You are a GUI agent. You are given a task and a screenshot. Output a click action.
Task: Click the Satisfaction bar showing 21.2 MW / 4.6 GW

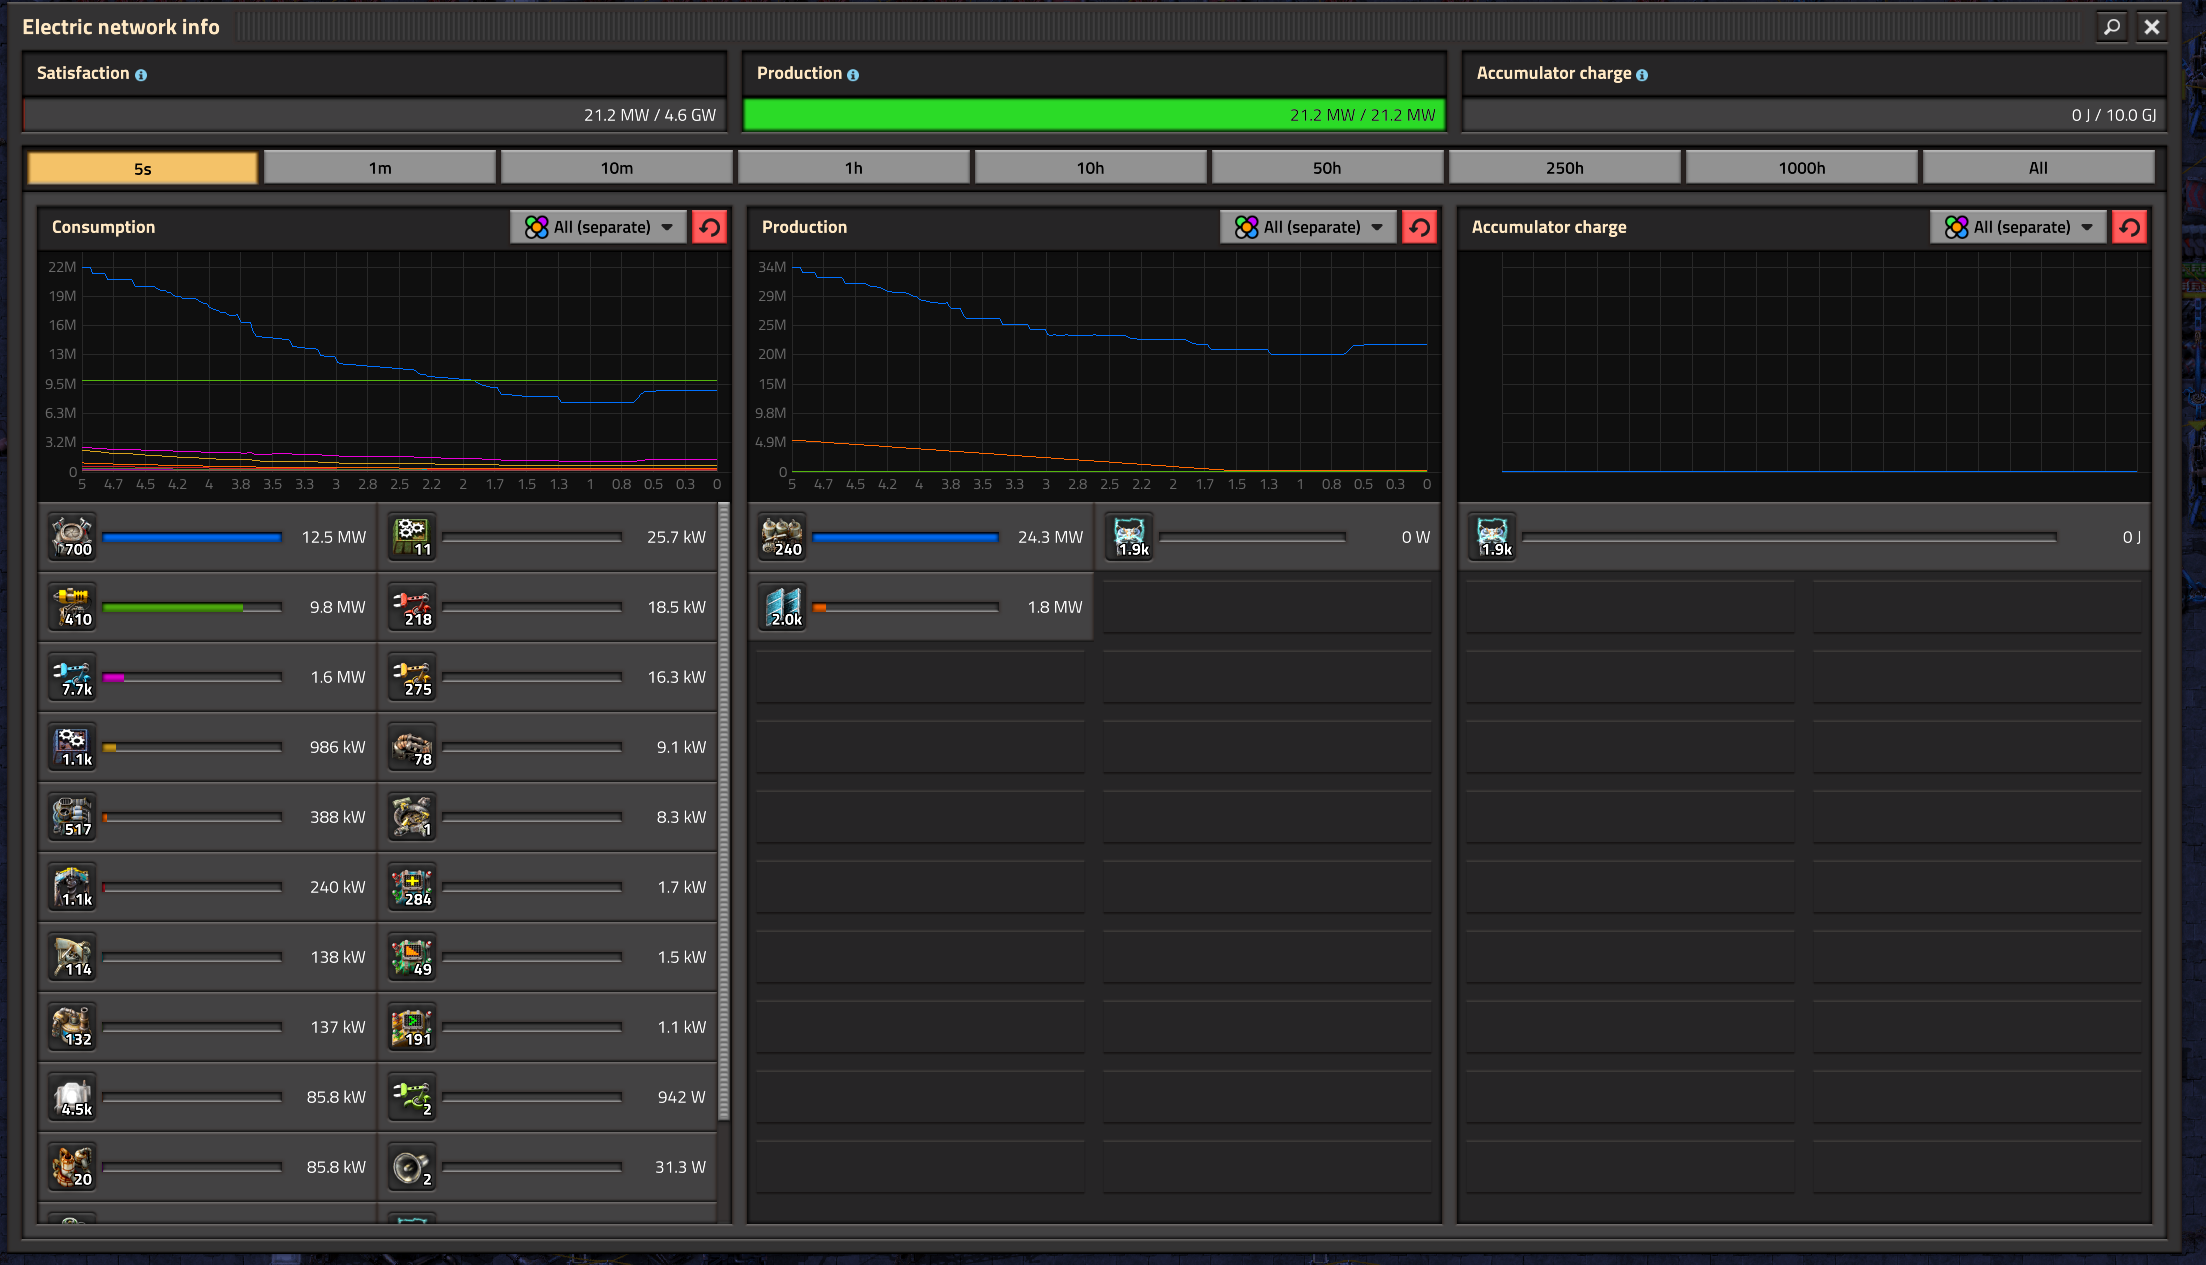pos(374,115)
